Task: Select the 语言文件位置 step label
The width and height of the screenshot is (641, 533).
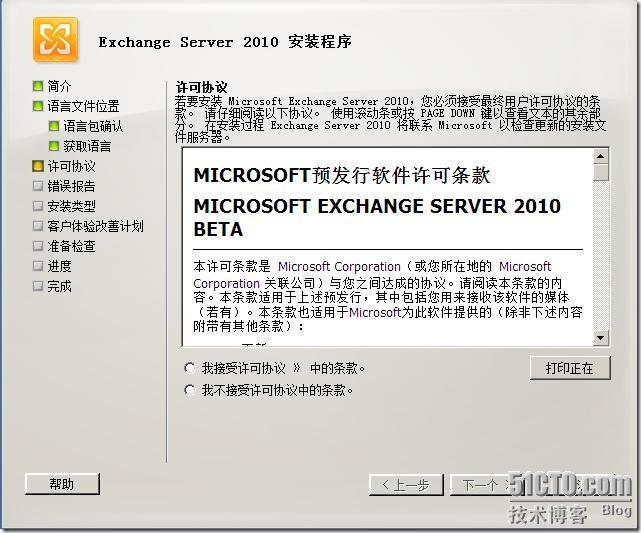Action: click(83, 106)
